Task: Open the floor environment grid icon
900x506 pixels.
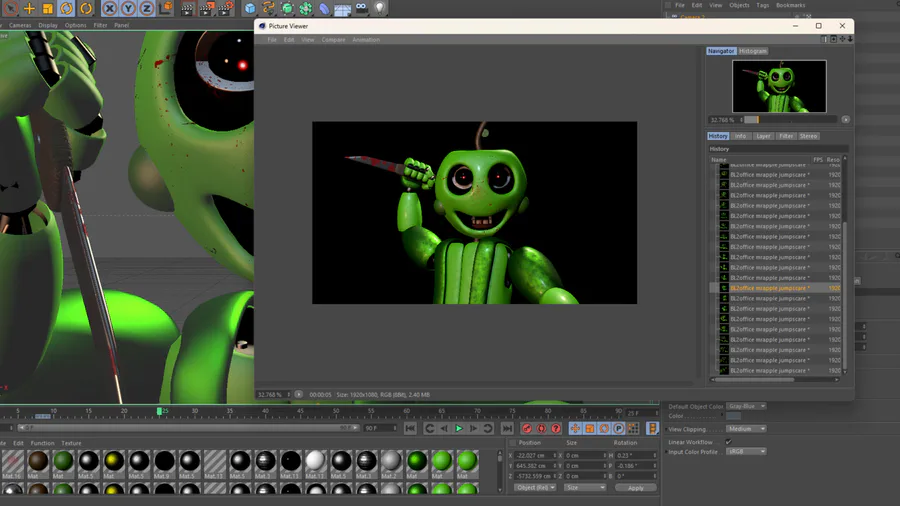Action: tap(343, 8)
